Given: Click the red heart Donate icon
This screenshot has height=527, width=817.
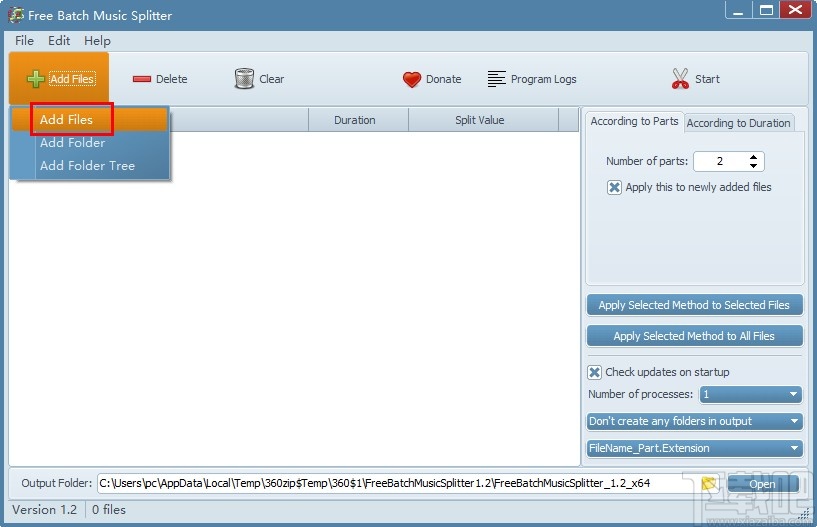Looking at the screenshot, I should pos(412,79).
